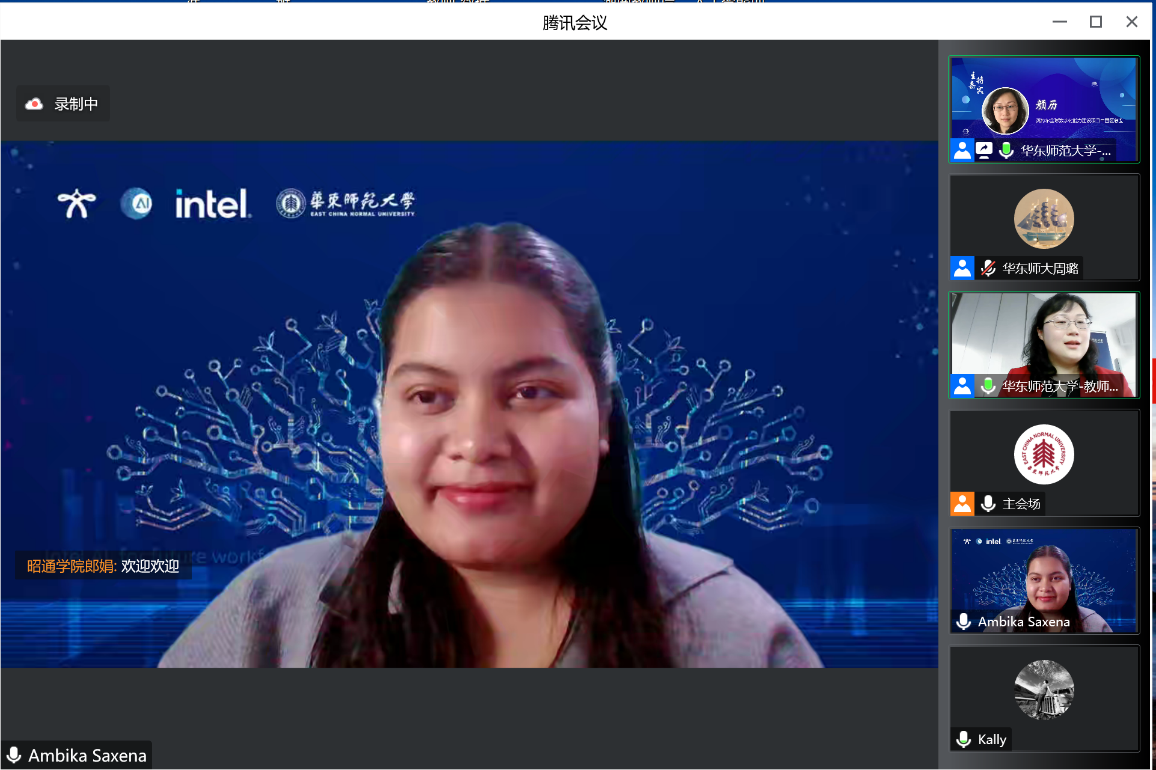Click the blue user icon on the top participant tile
The height and width of the screenshot is (770, 1156).
962,151
